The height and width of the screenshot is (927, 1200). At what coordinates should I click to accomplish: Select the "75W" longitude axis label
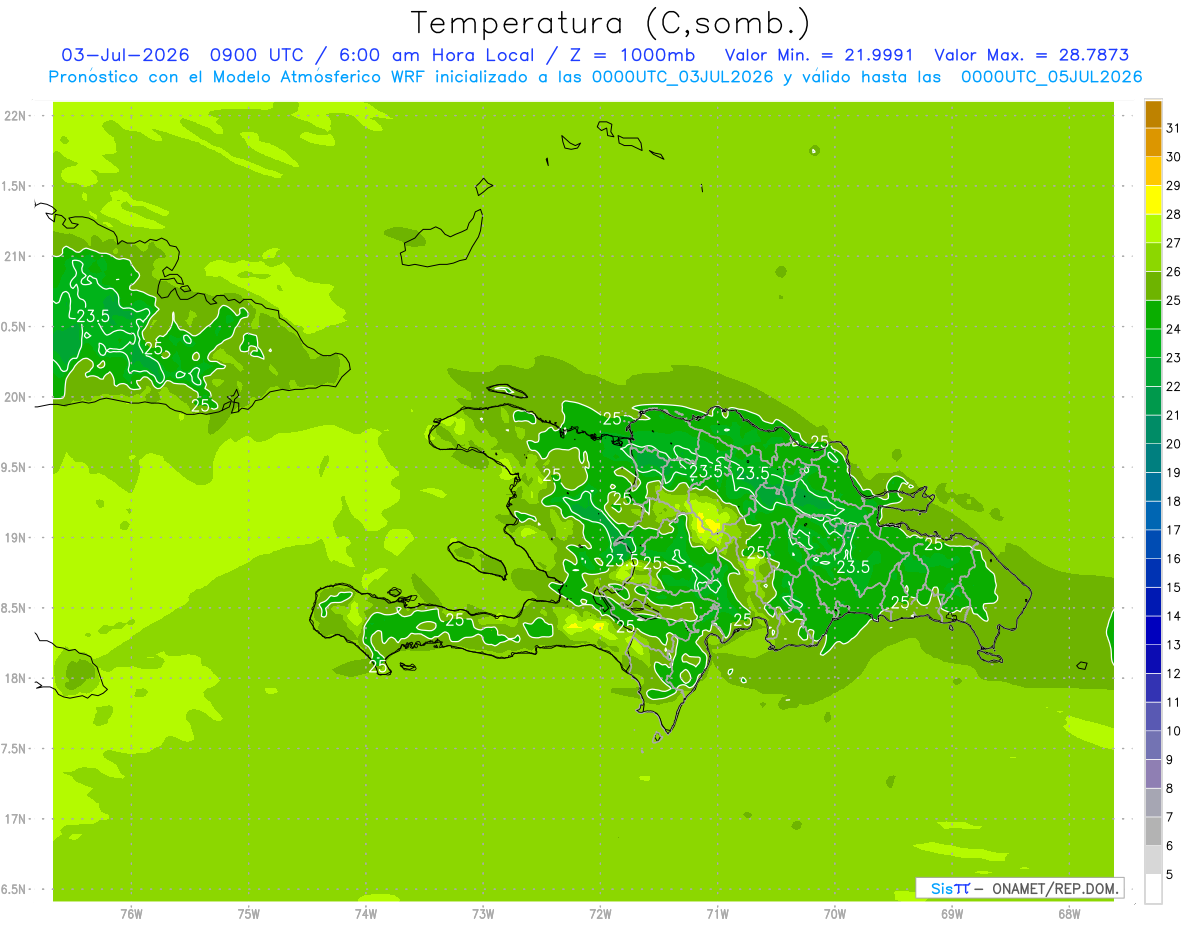pyautogui.click(x=249, y=914)
